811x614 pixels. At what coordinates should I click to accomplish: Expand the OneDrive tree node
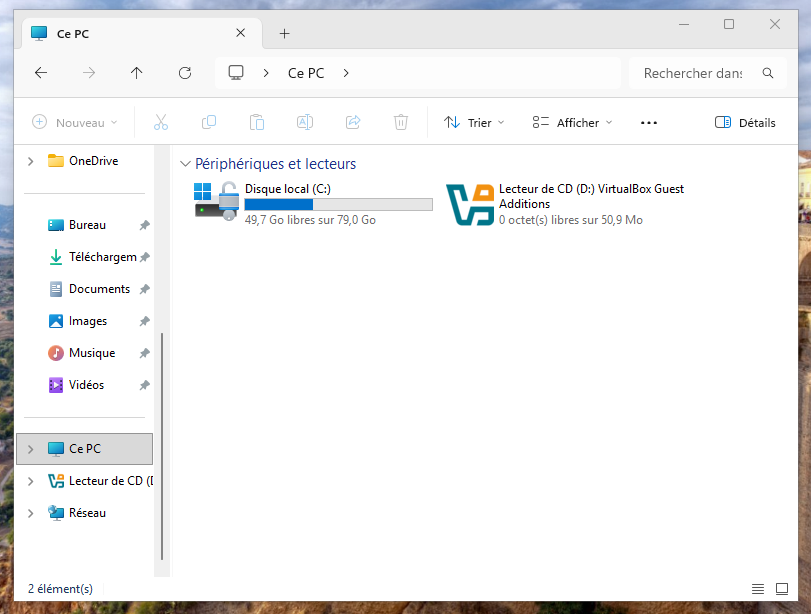point(31,161)
